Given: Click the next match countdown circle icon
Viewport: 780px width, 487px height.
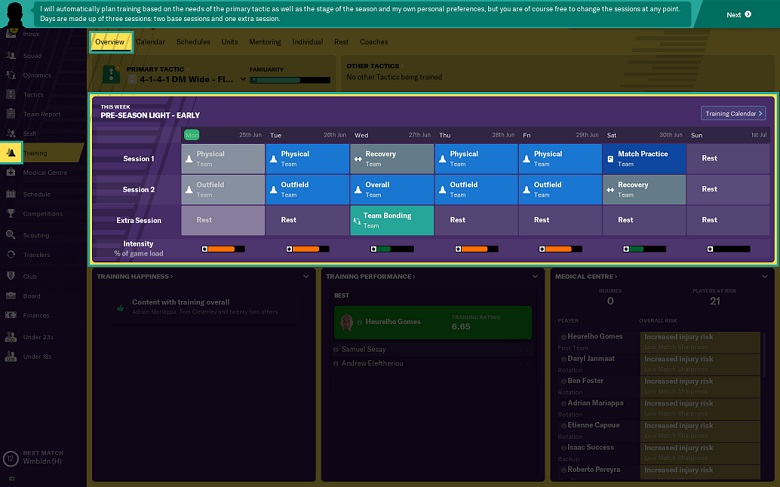Looking at the screenshot, I should (x=11, y=458).
